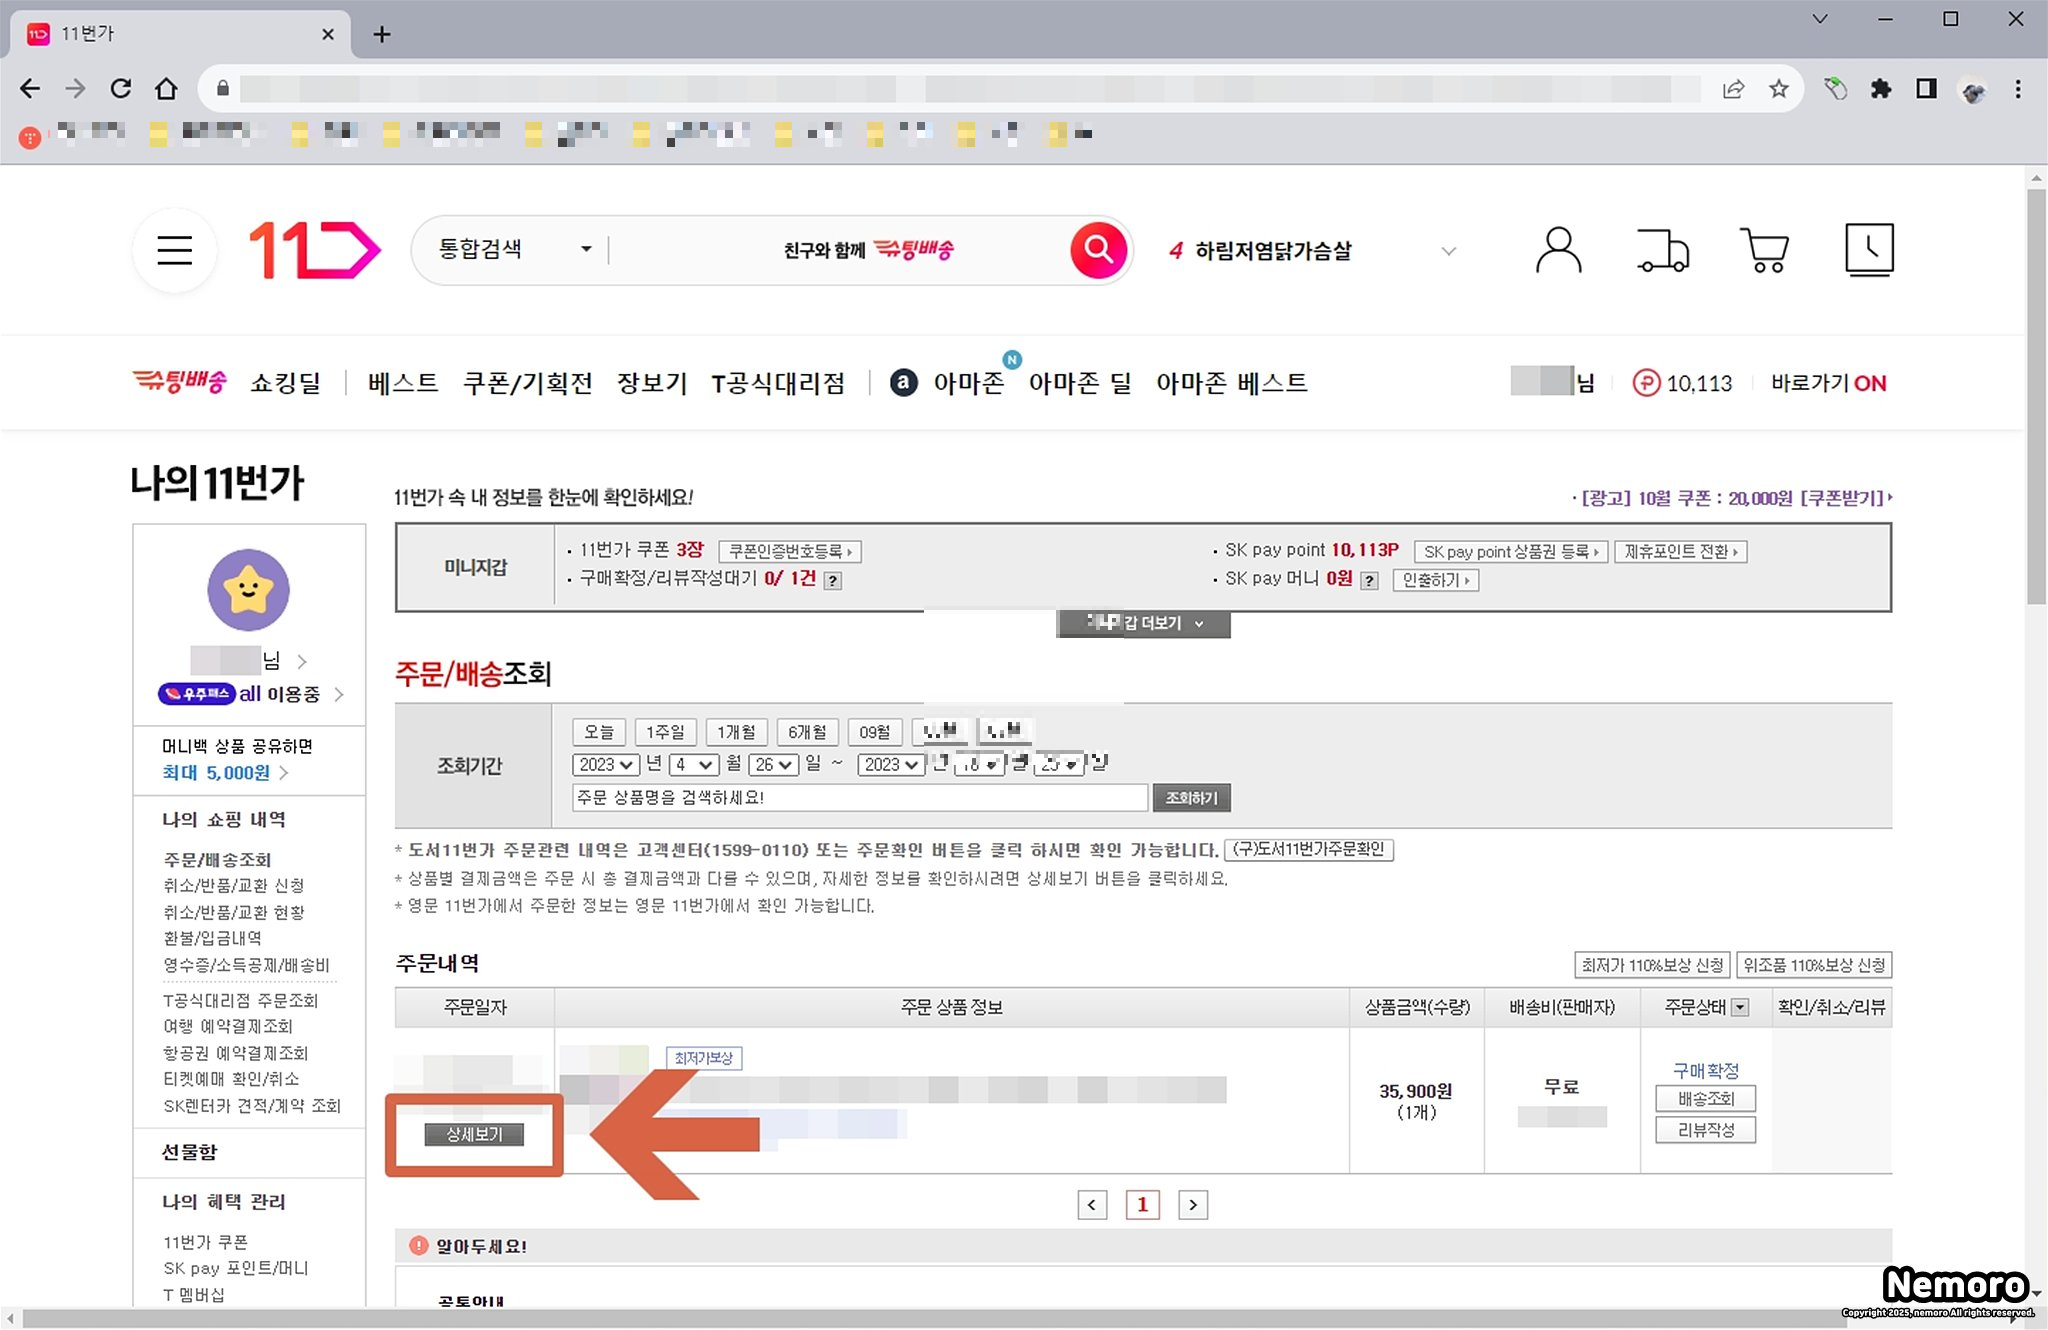Toggle 바로가기 ON switch
This screenshot has height=1330, width=2048.
pyautogui.click(x=1828, y=383)
